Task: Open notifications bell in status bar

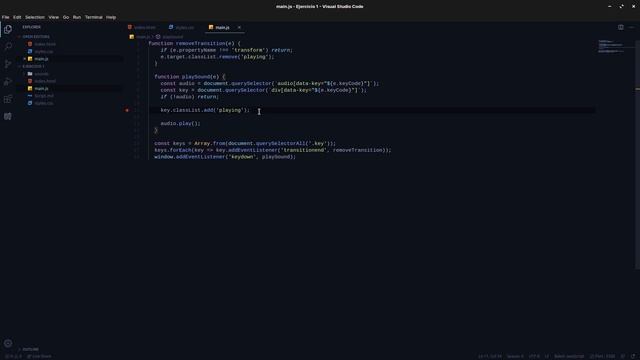Action: pos(633,356)
